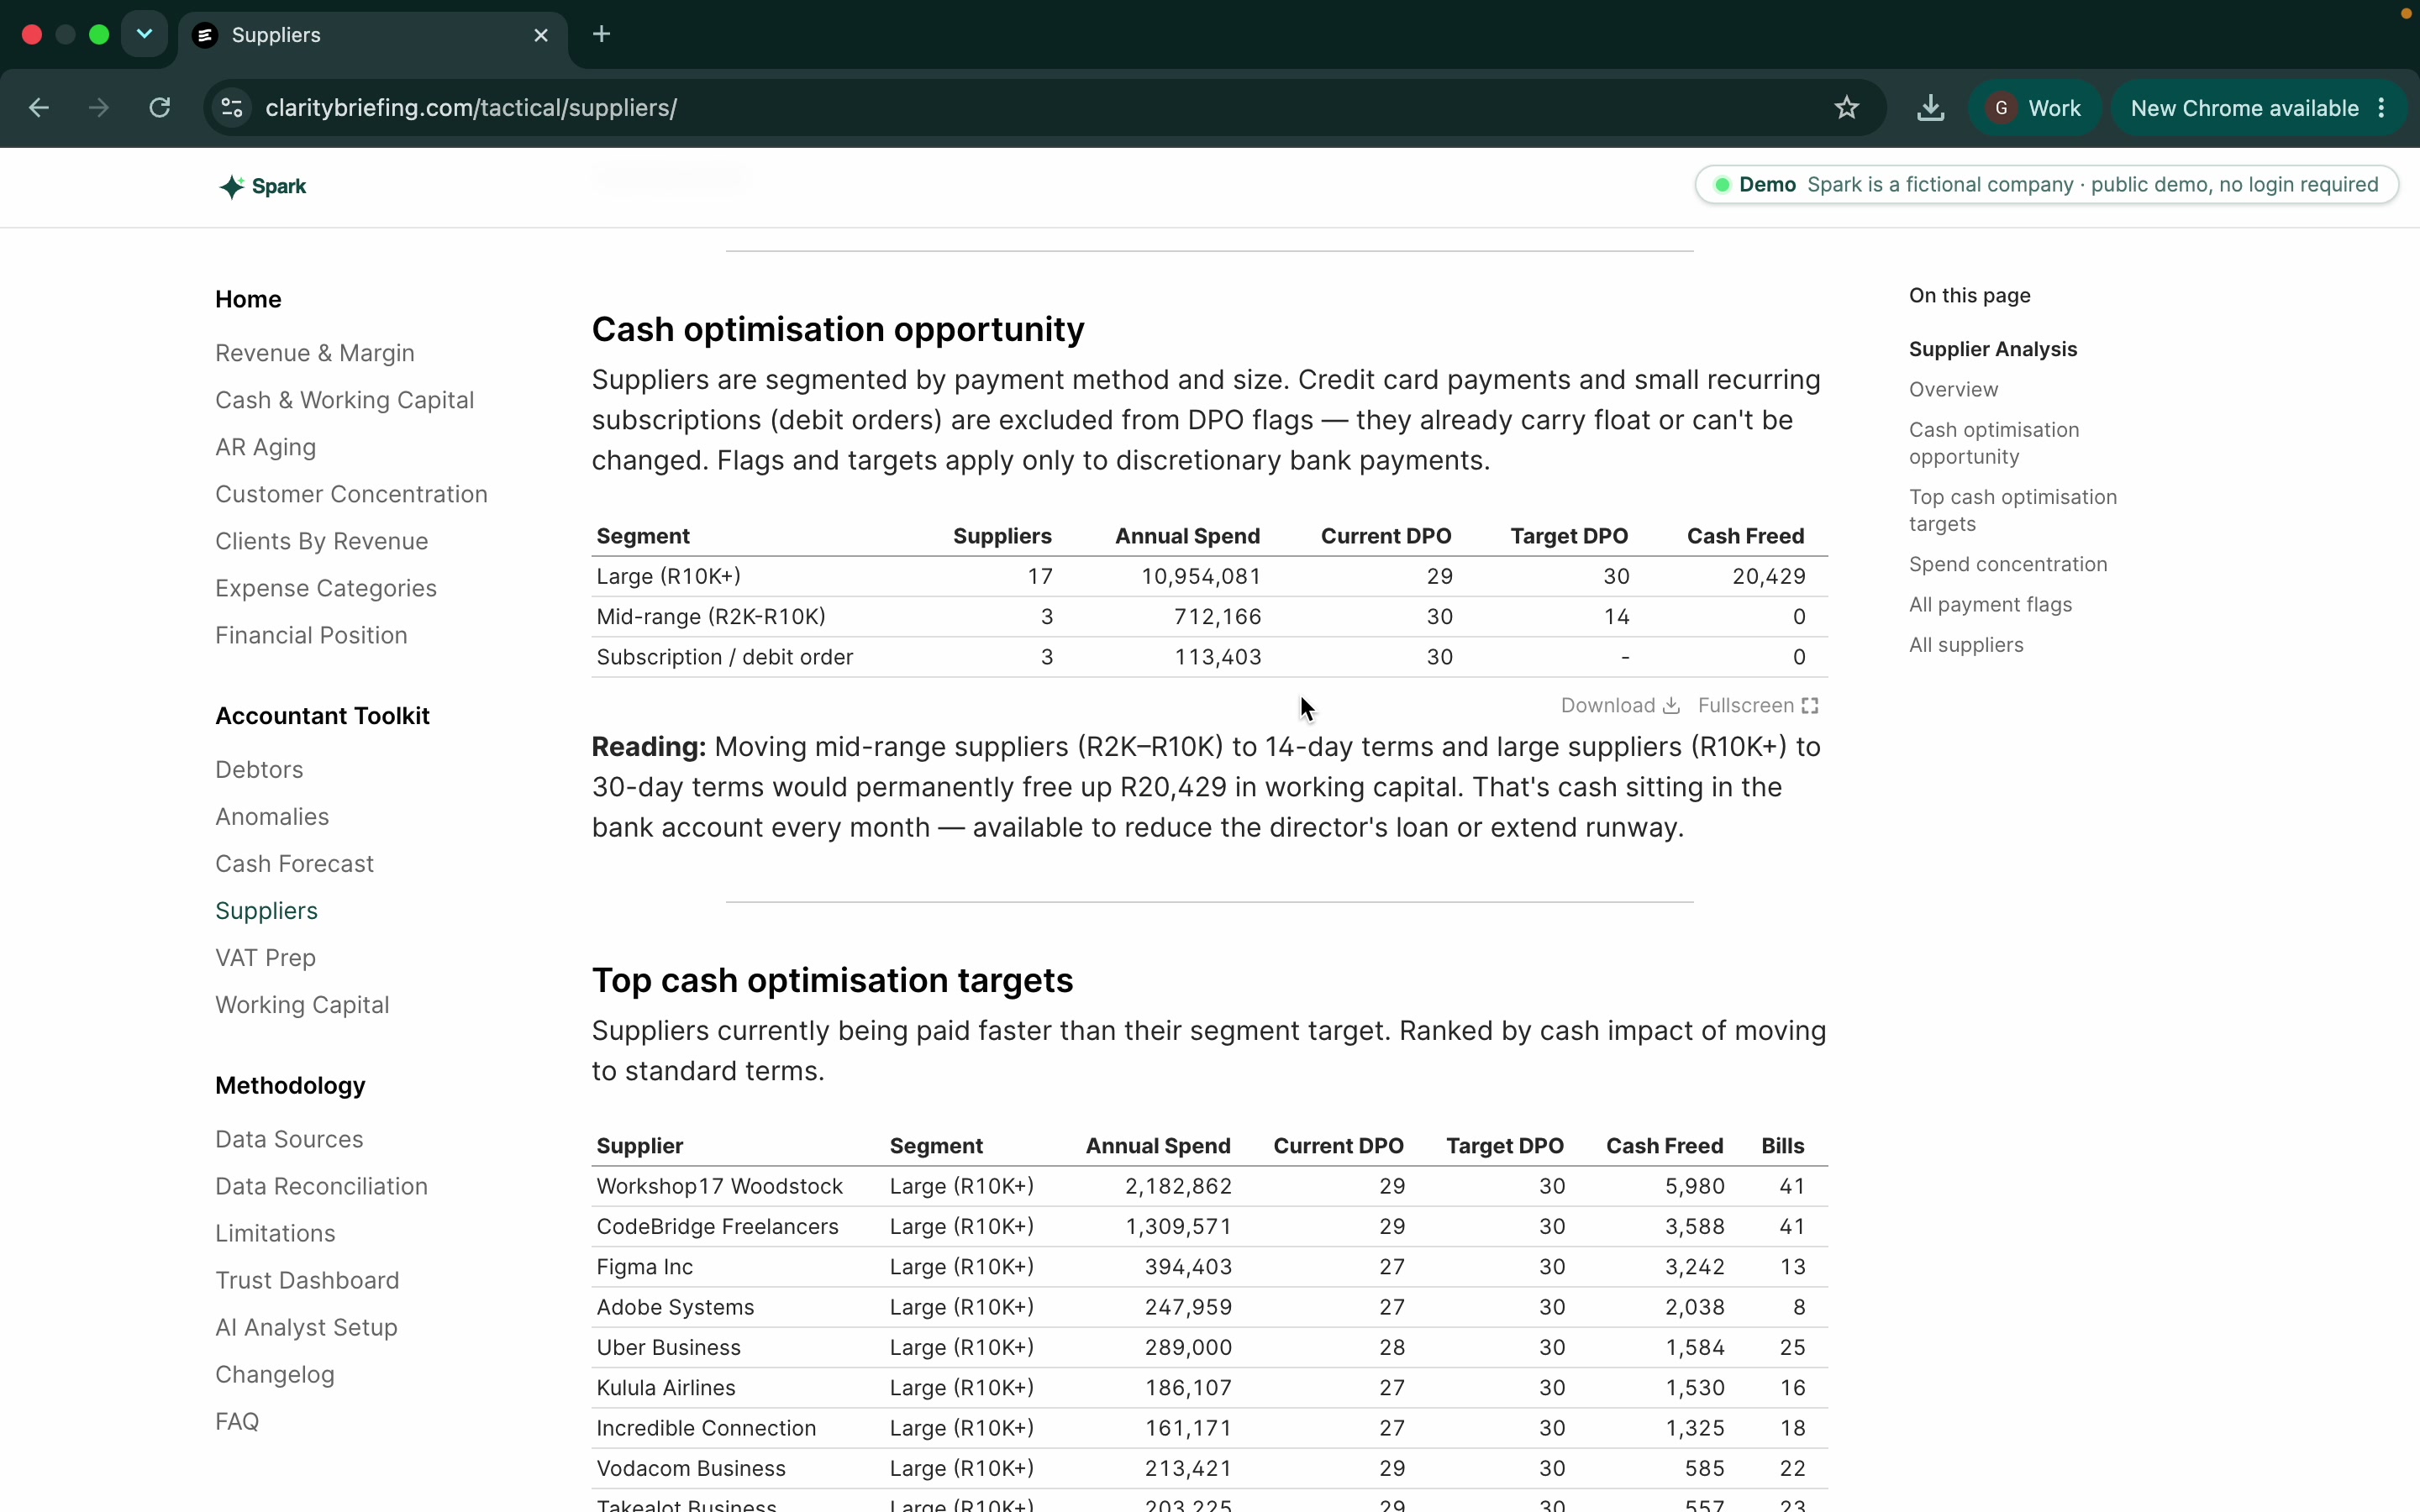Click the Bills column header
The width and height of the screenshot is (2420, 1512).
tap(1782, 1146)
